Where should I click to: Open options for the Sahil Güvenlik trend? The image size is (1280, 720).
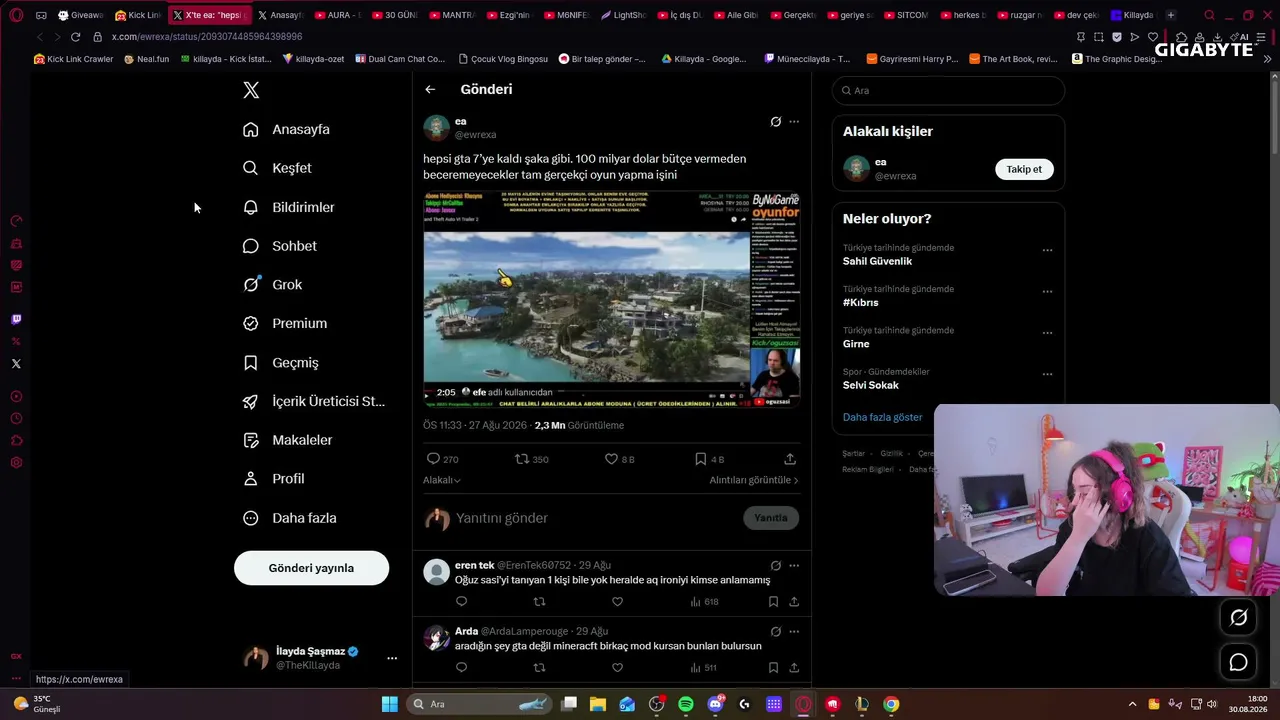click(1047, 251)
